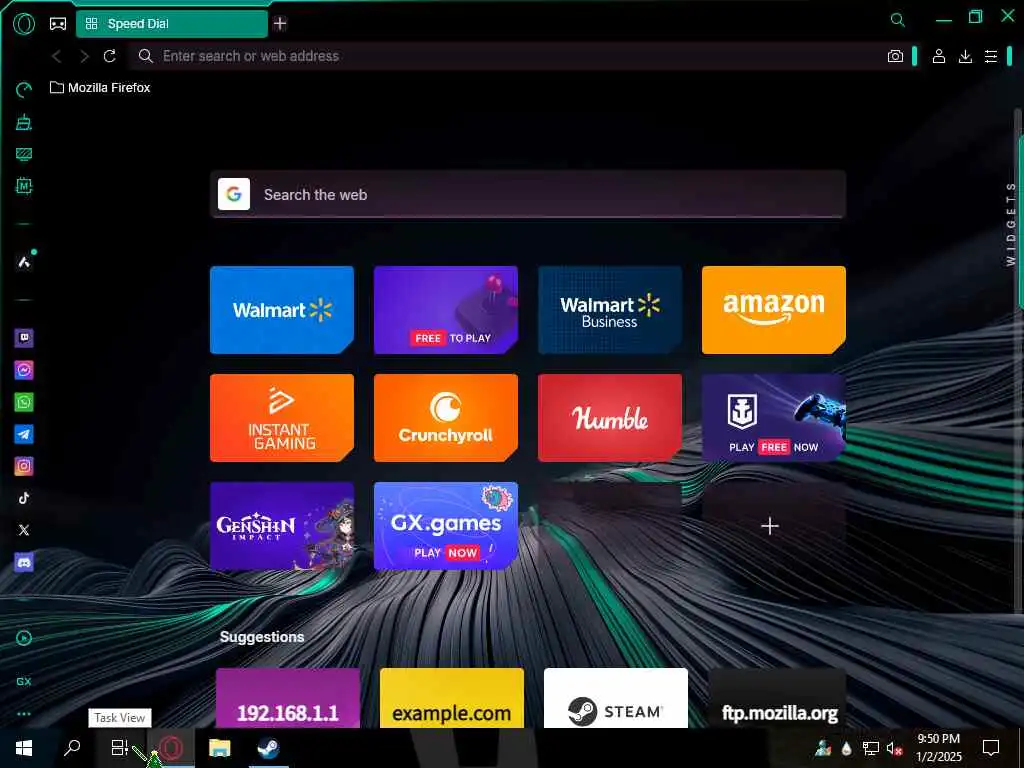Screen dimensions: 1024x768
Task: Open the Genshin Impact tile
Action: coord(282,526)
